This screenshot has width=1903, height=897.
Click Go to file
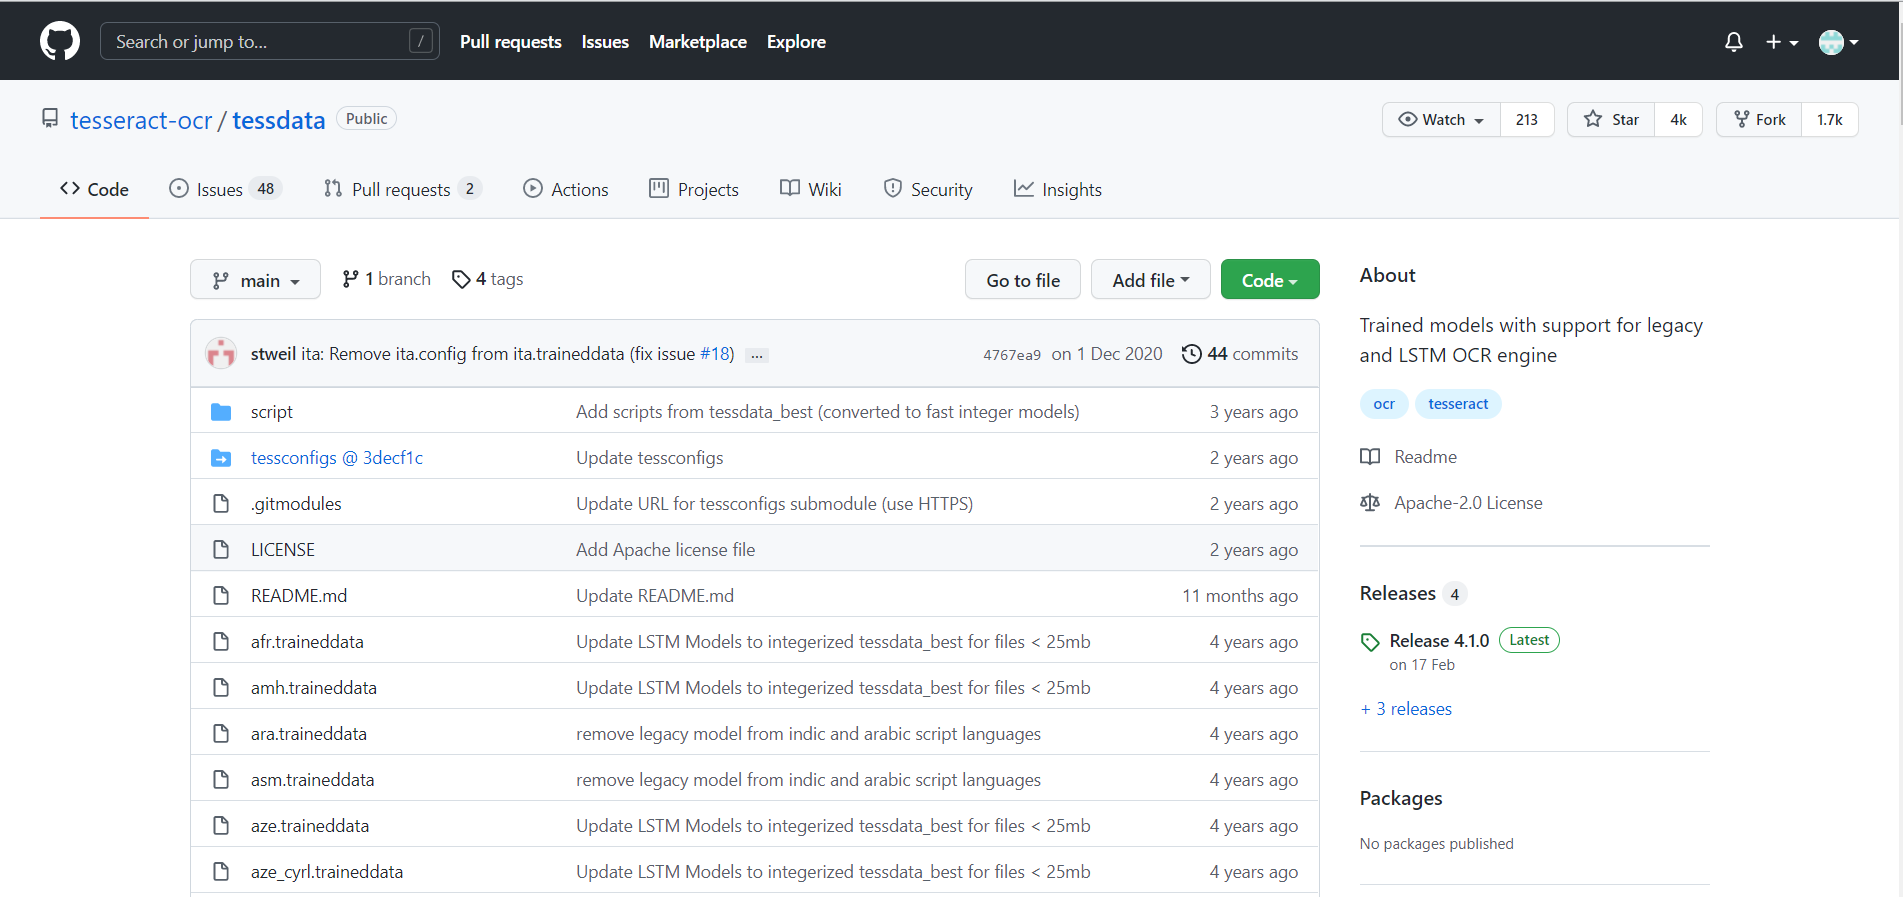pyautogui.click(x=1023, y=279)
